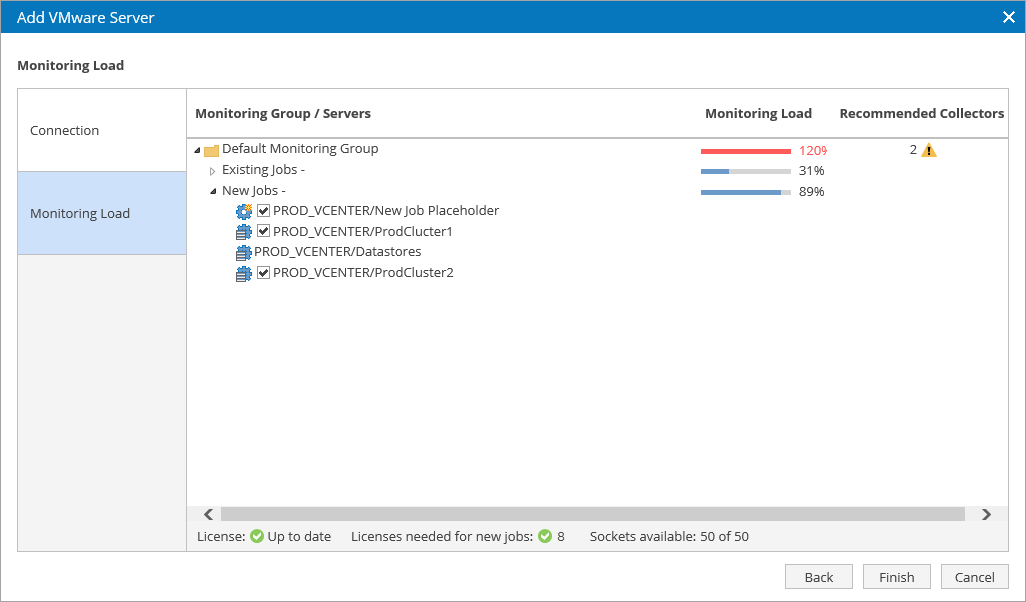Image resolution: width=1026 pixels, height=602 pixels.
Task: Go Back to previous wizard step
Action: click(819, 576)
